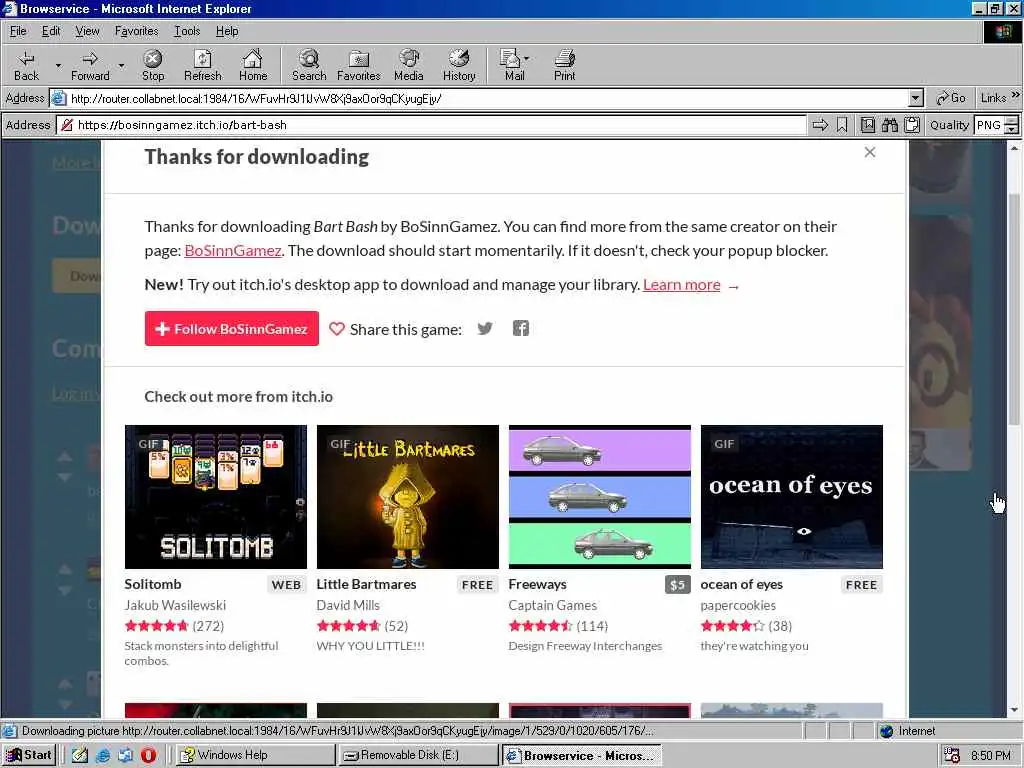Click the Little Bartmares title link

click(366, 584)
